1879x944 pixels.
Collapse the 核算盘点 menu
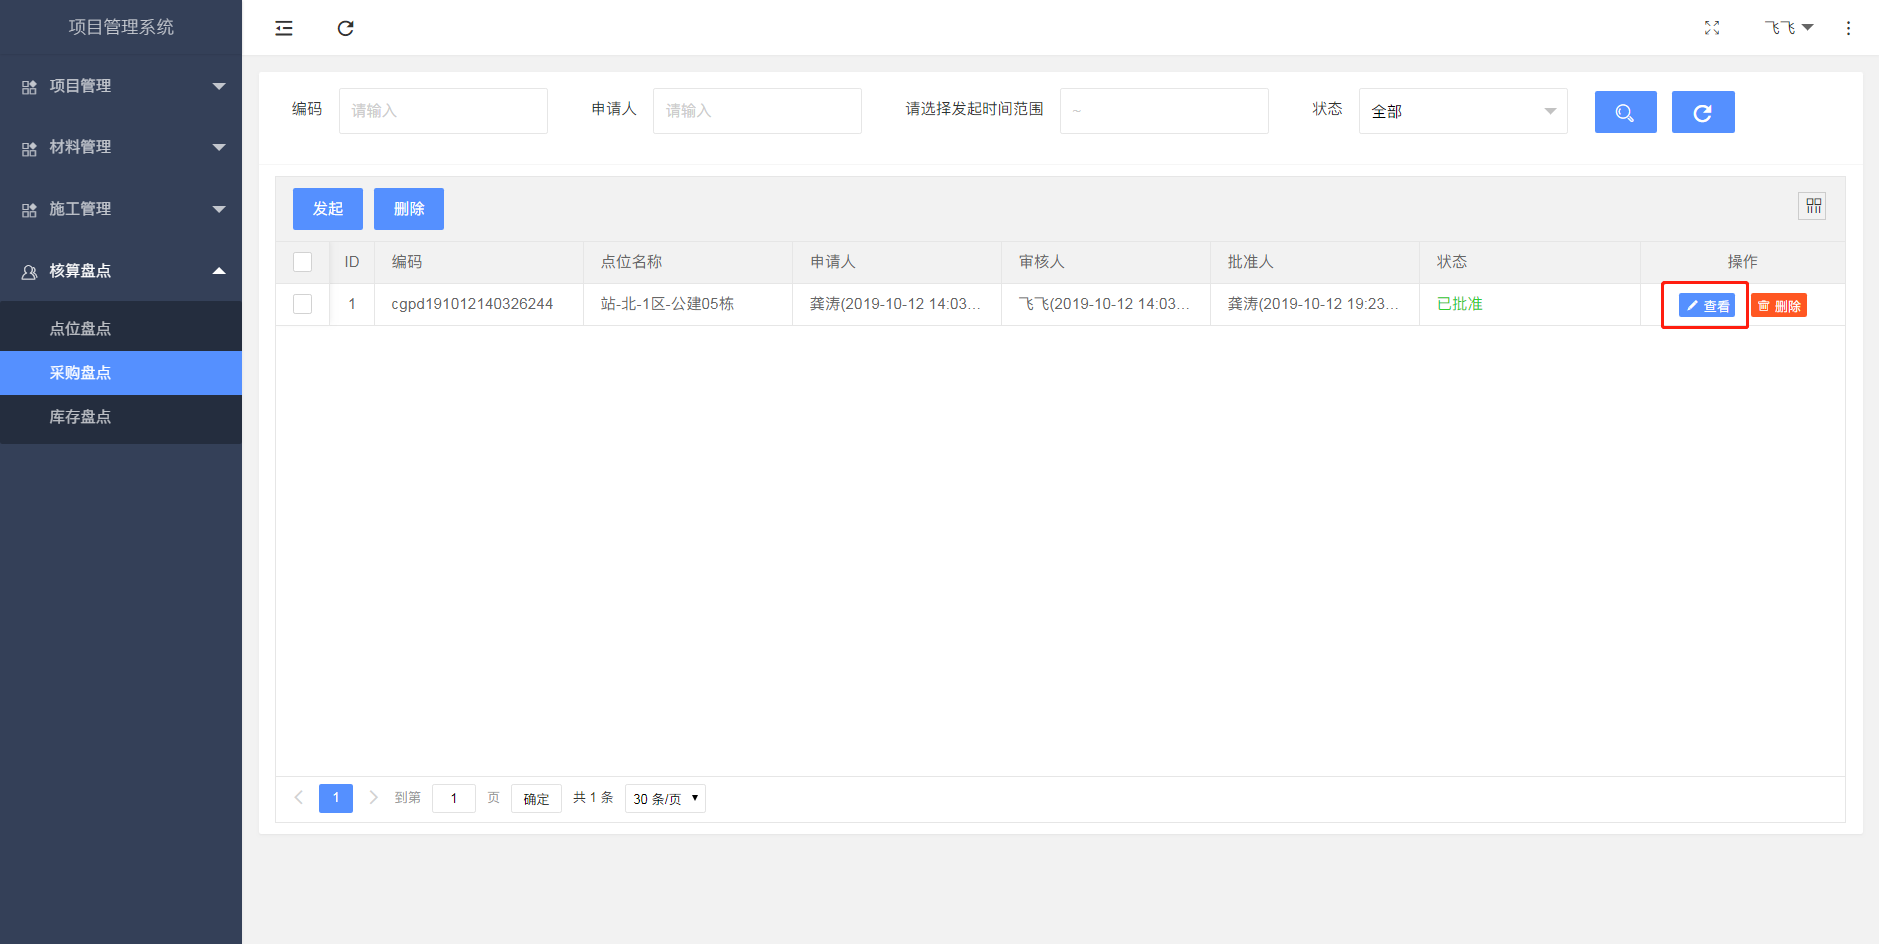pos(121,271)
